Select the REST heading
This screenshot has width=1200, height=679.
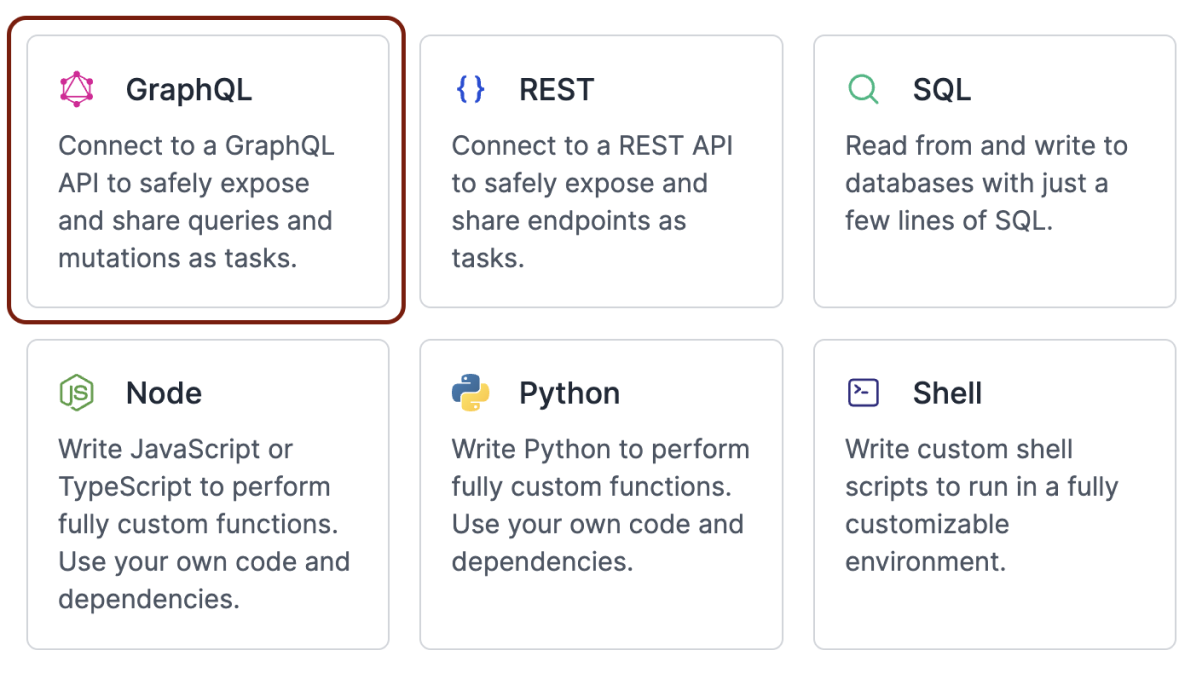(x=557, y=90)
